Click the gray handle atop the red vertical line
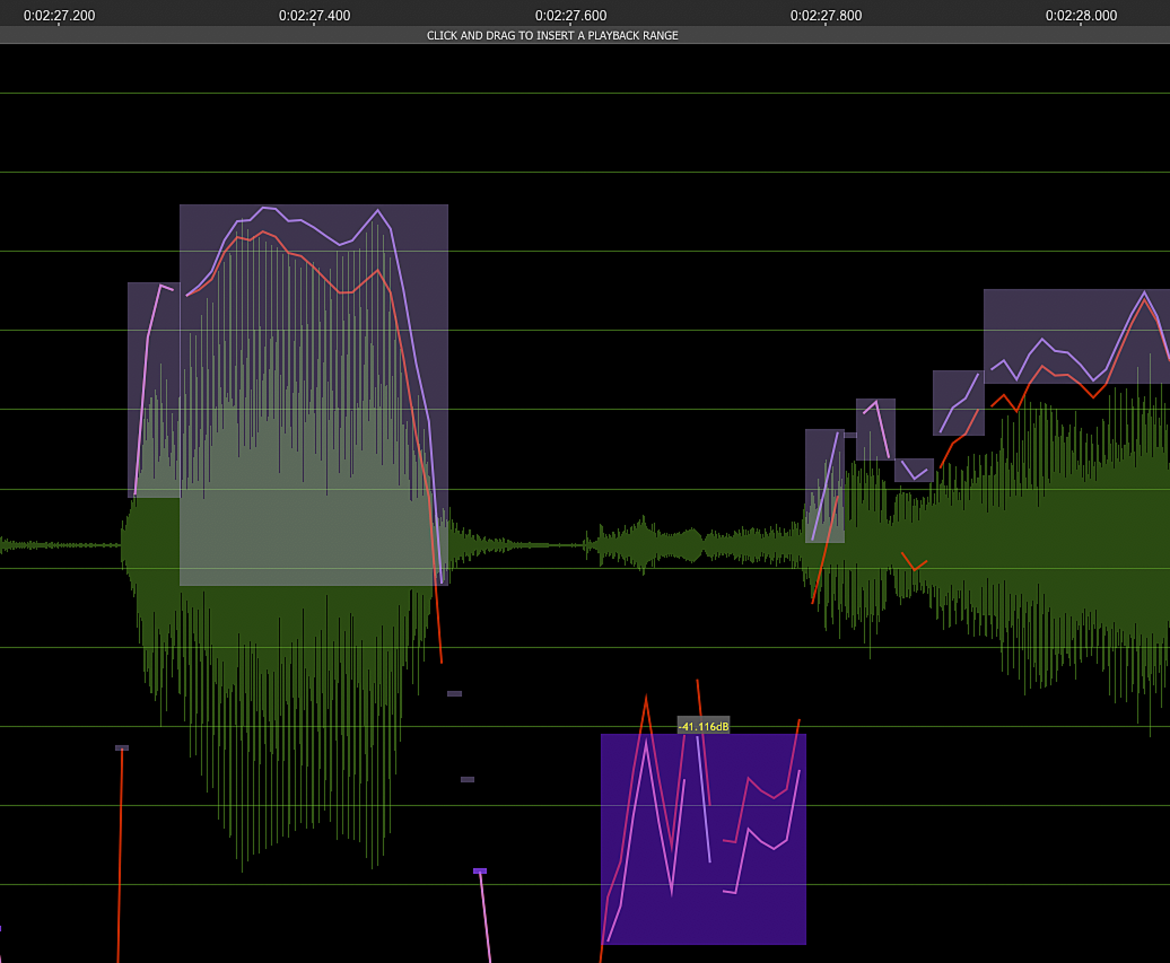Image resolution: width=1170 pixels, height=963 pixels. coord(122,747)
